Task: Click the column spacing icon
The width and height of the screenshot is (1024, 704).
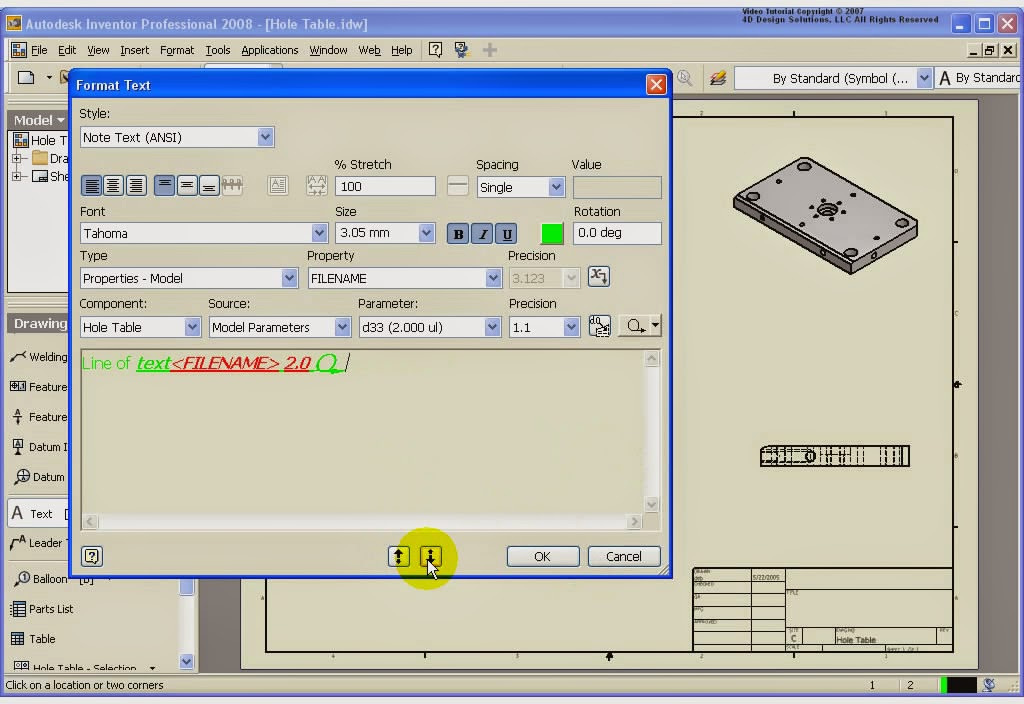Action: click(x=232, y=186)
